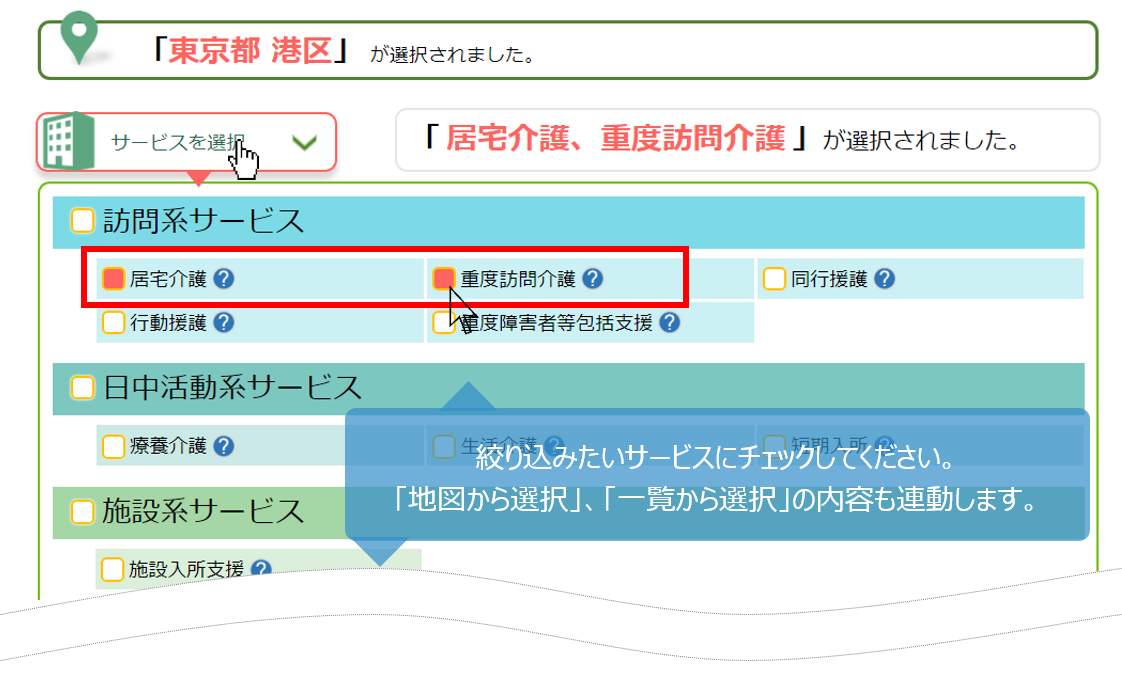Click the 療養介護 service label
Viewport: 1122px width, 687px height.
coord(168,446)
